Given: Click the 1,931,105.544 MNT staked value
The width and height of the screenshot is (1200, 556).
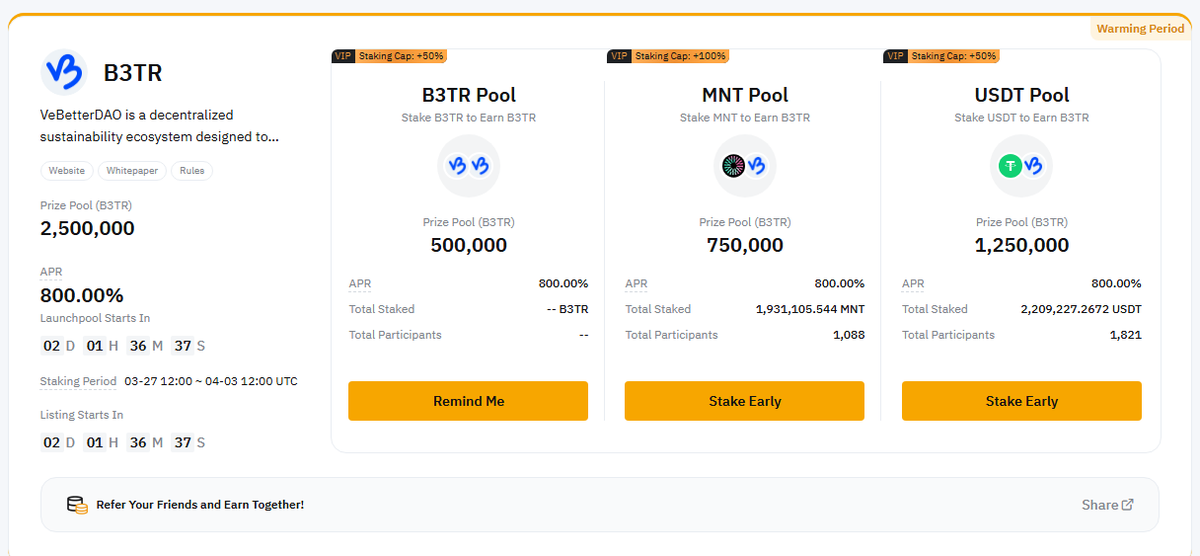Looking at the screenshot, I should click(x=810, y=309).
